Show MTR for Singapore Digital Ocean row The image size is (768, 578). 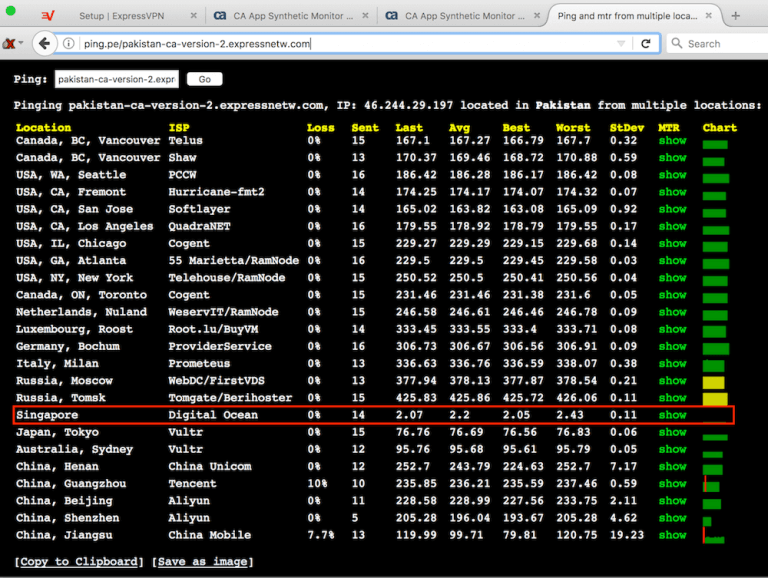point(672,415)
